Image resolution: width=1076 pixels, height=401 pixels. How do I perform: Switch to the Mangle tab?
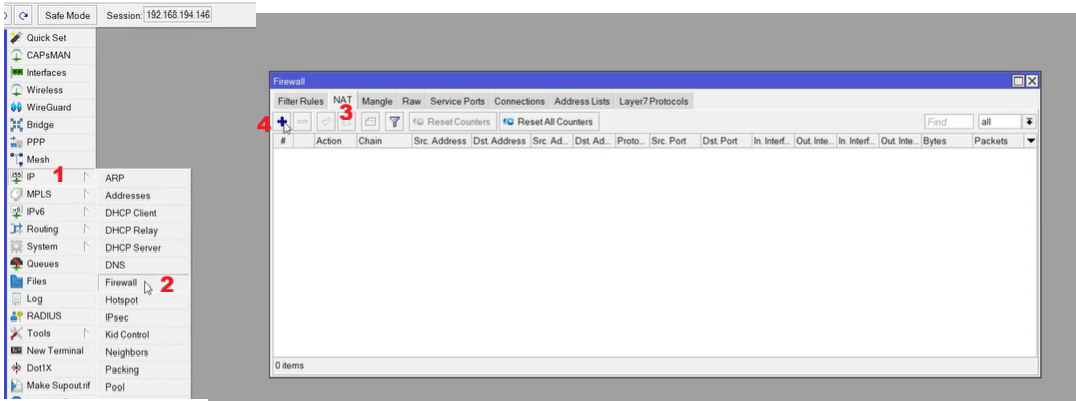click(377, 101)
